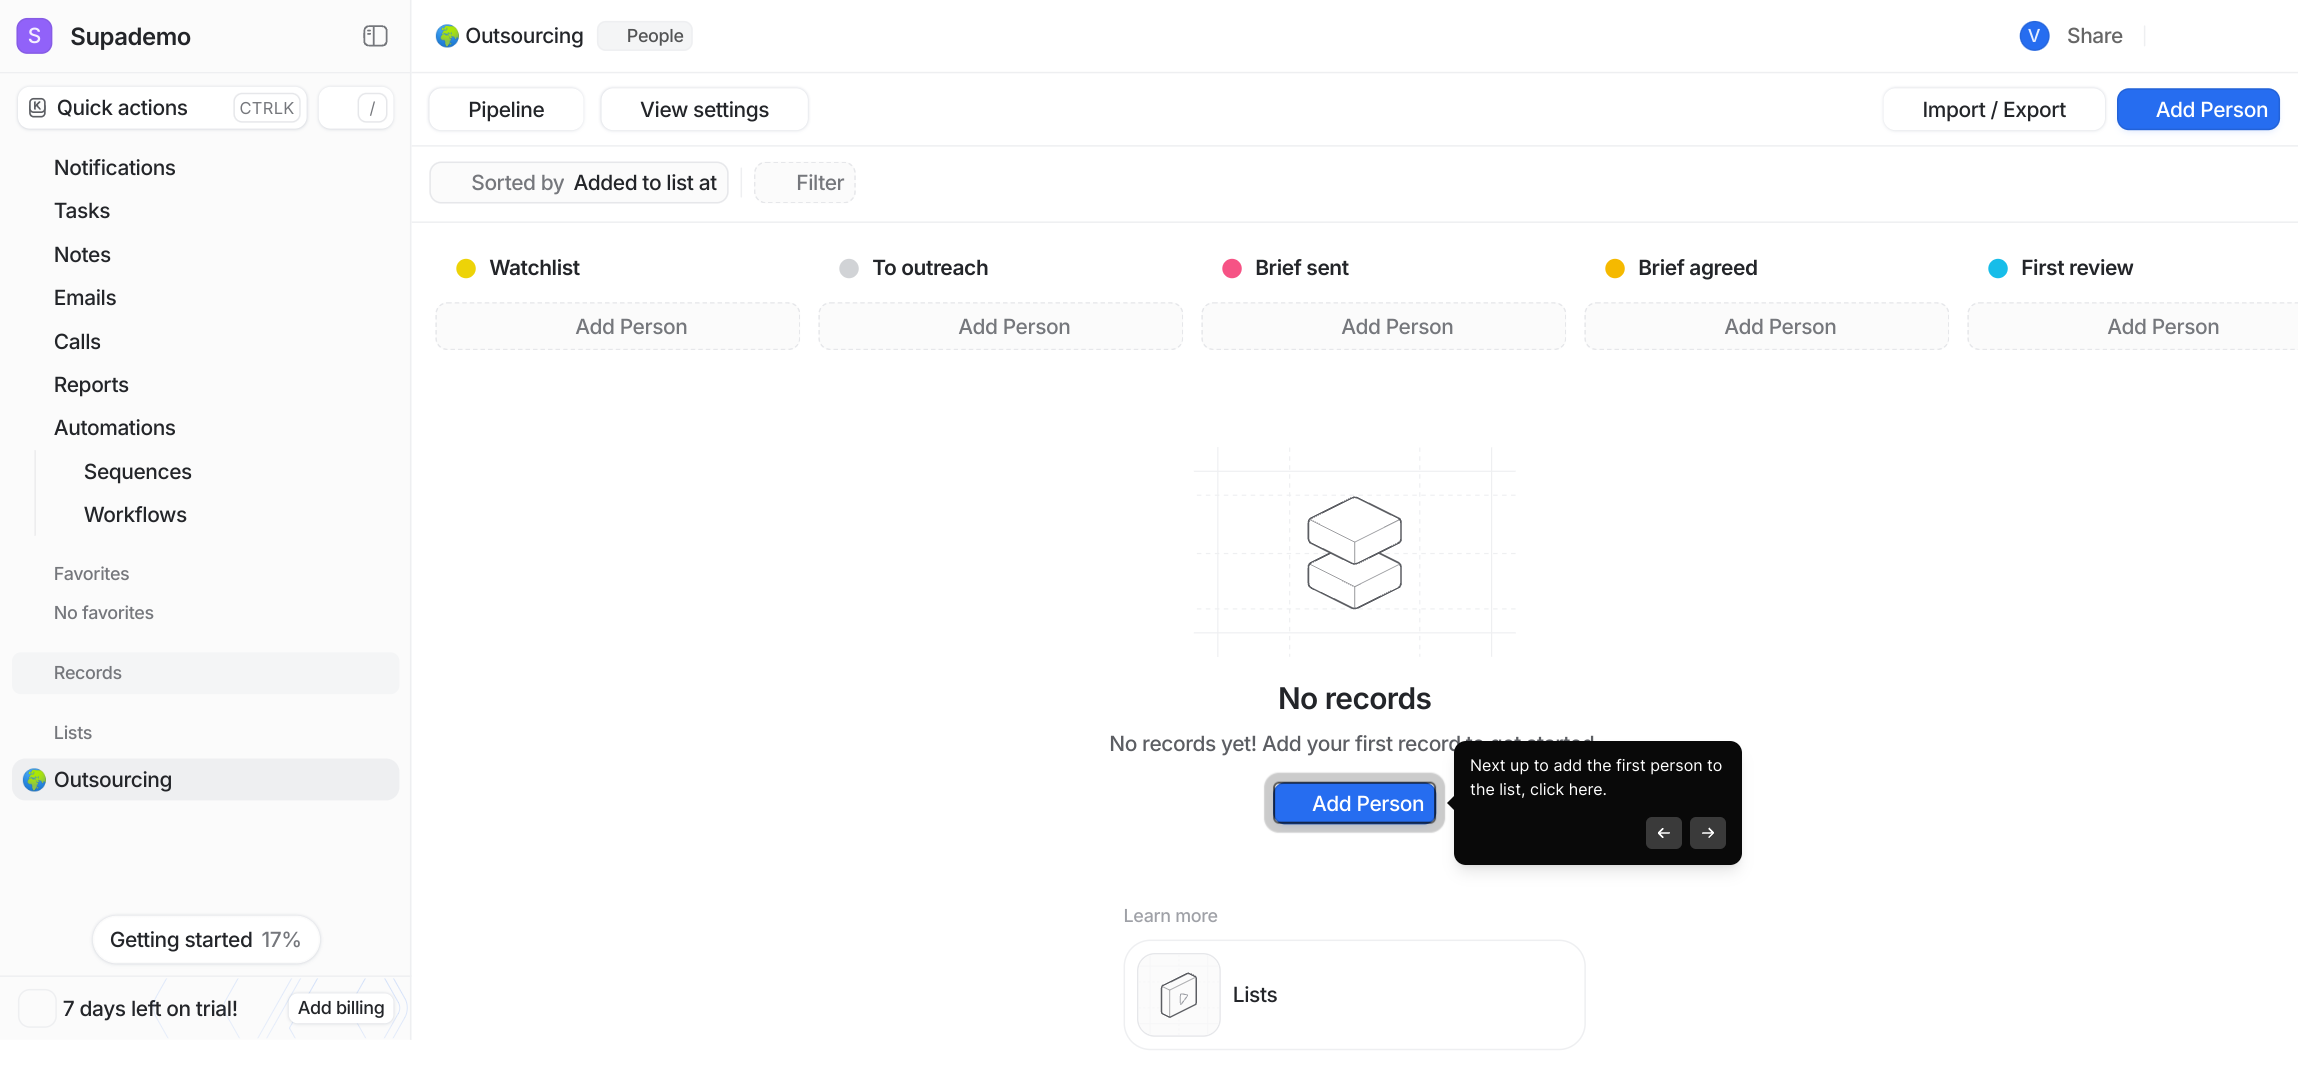Click First review column header
The width and height of the screenshot is (2298, 1080).
pos(2077,268)
